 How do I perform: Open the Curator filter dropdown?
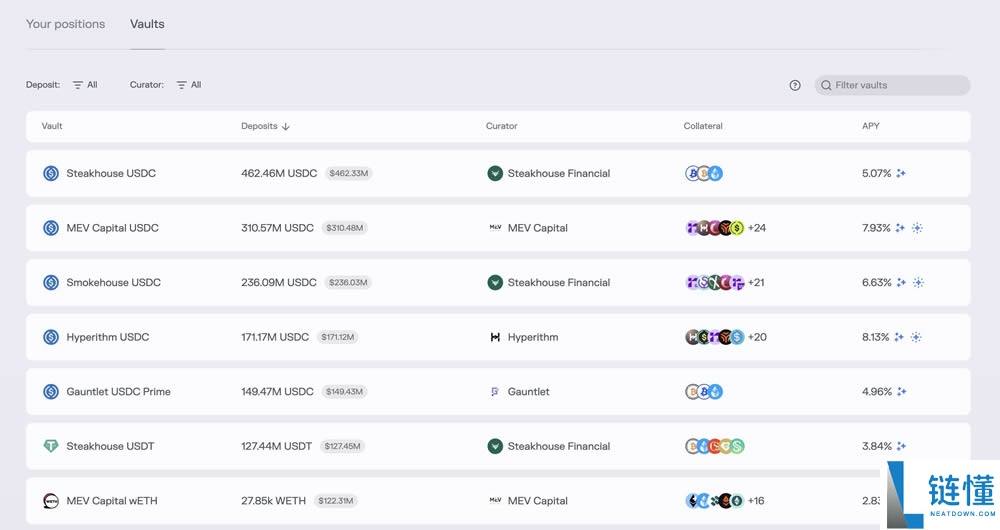click(x=189, y=86)
